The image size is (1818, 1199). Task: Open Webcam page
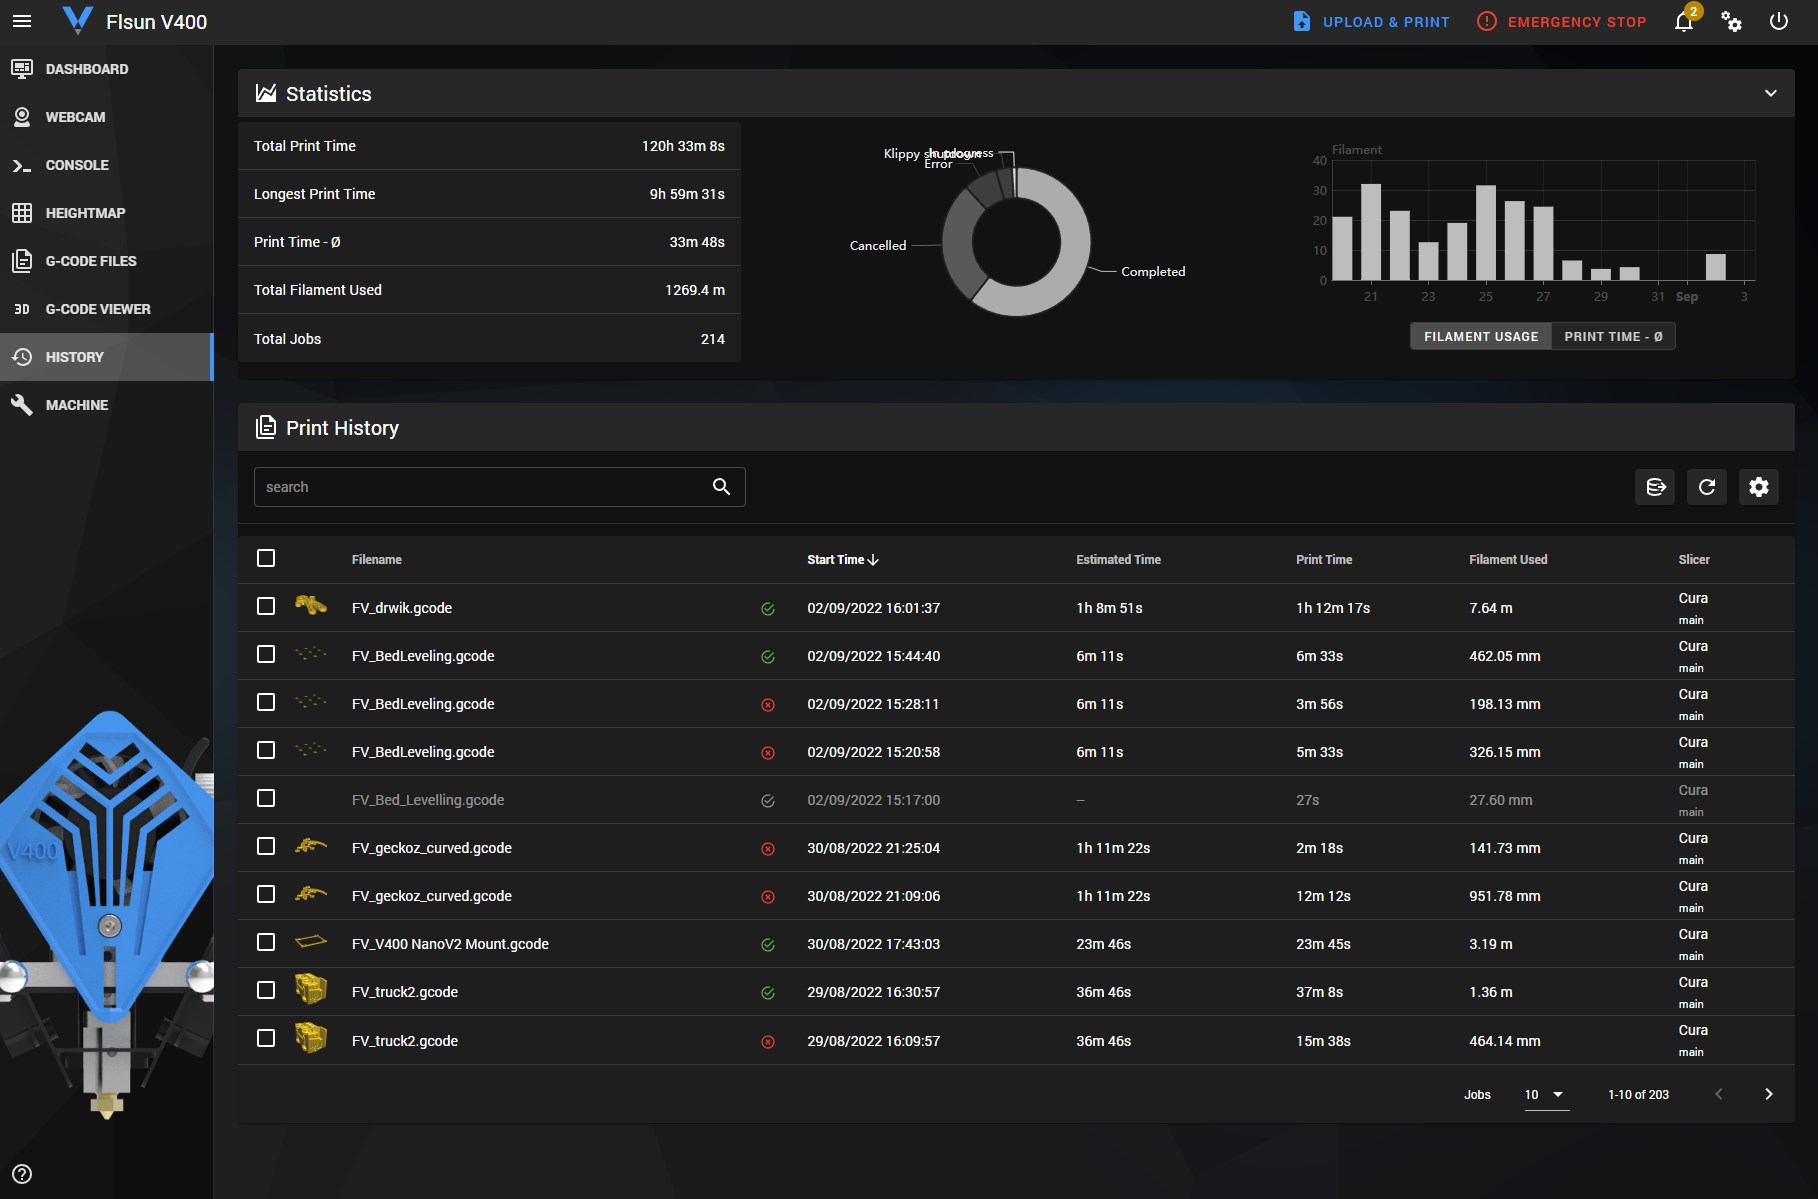pyautogui.click(x=106, y=117)
